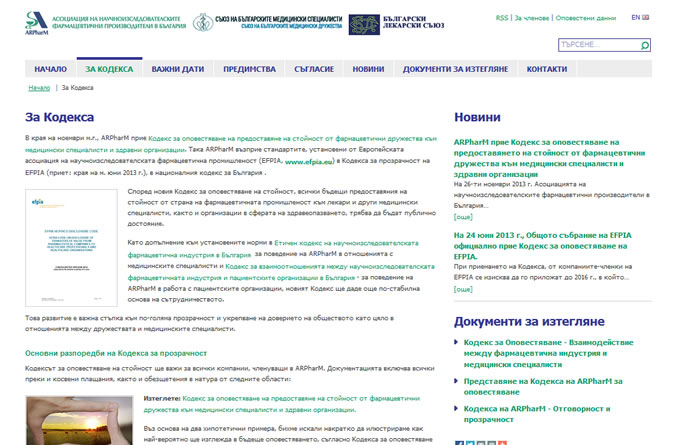This screenshot has height=445, width=675.
Task: Open news headline ARPharM прие Кодекс
Action: [549, 158]
